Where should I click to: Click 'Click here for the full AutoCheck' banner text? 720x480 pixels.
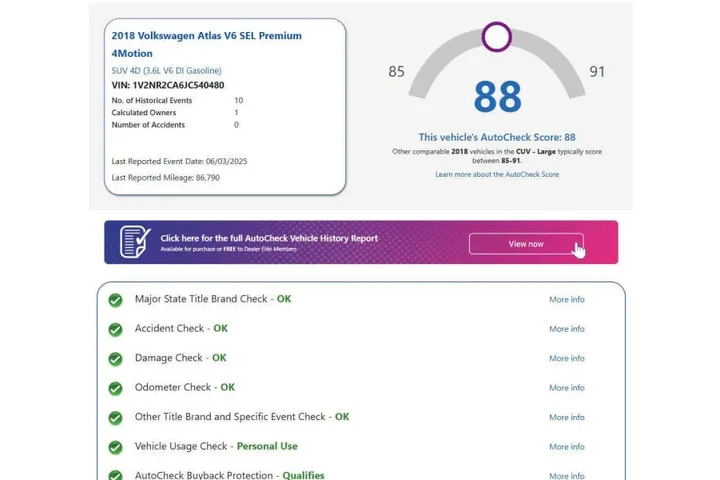point(269,238)
